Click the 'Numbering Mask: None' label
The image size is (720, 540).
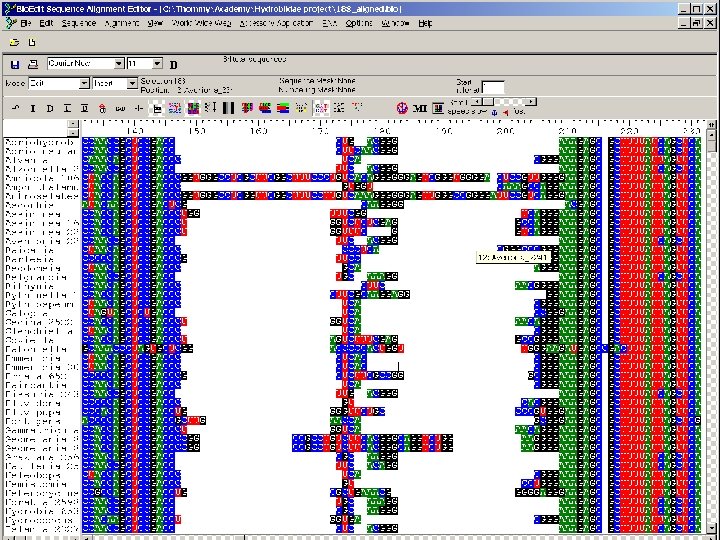tap(317, 90)
